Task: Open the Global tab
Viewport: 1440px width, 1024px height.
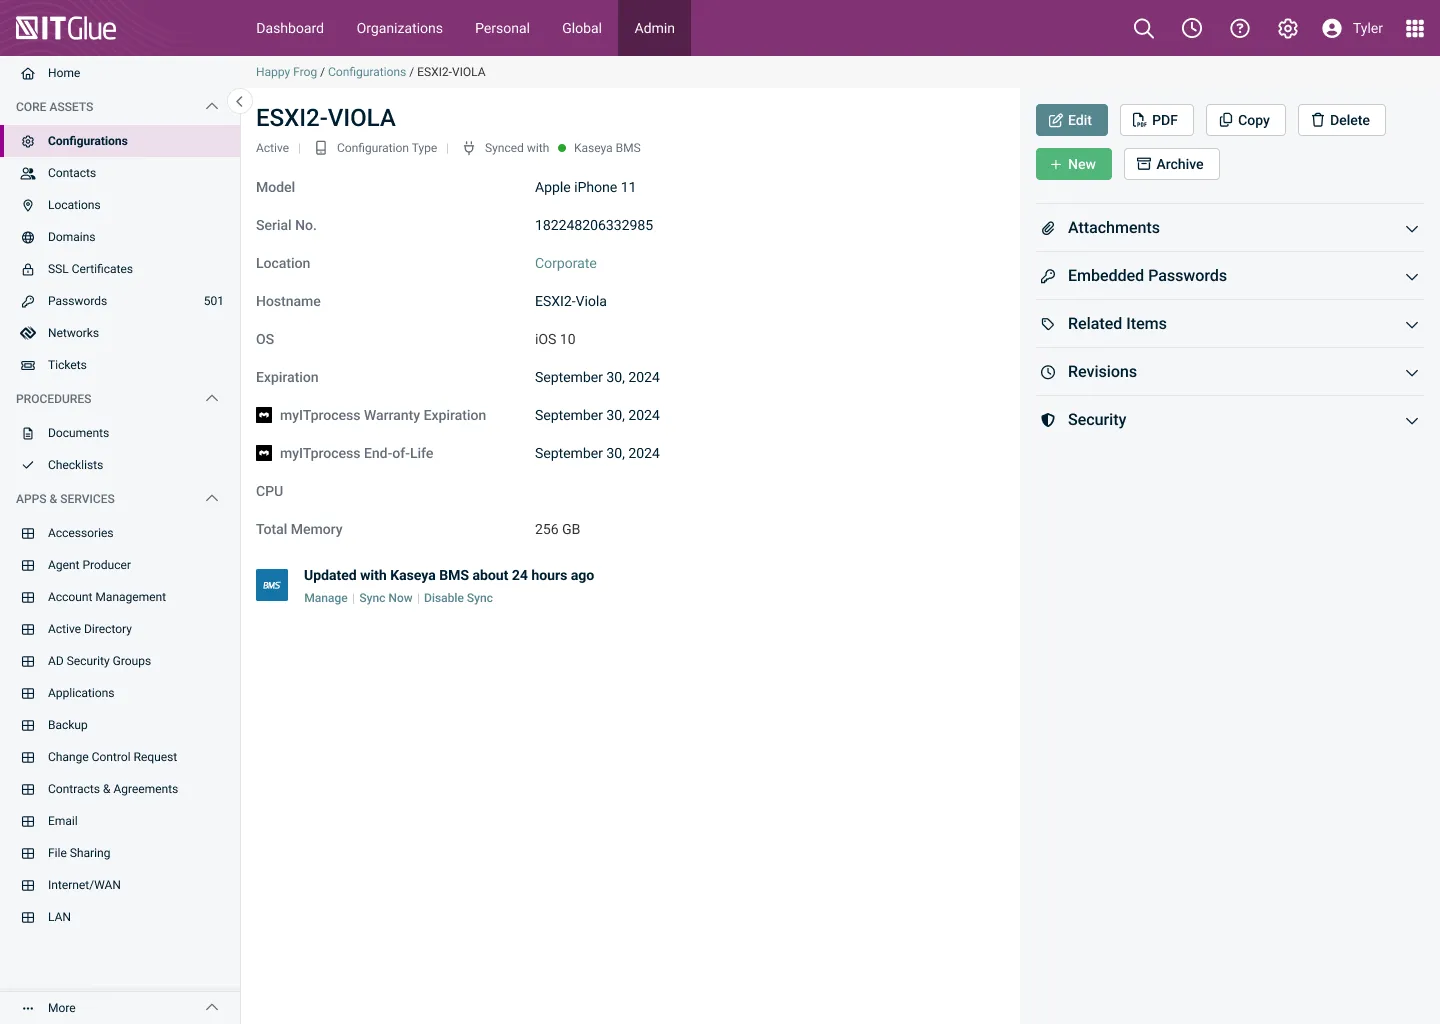Action: point(581,28)
